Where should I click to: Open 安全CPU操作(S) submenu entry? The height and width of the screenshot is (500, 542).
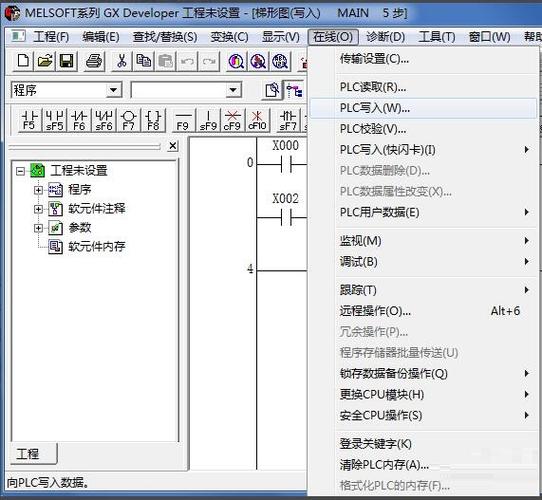pos(422,416)
